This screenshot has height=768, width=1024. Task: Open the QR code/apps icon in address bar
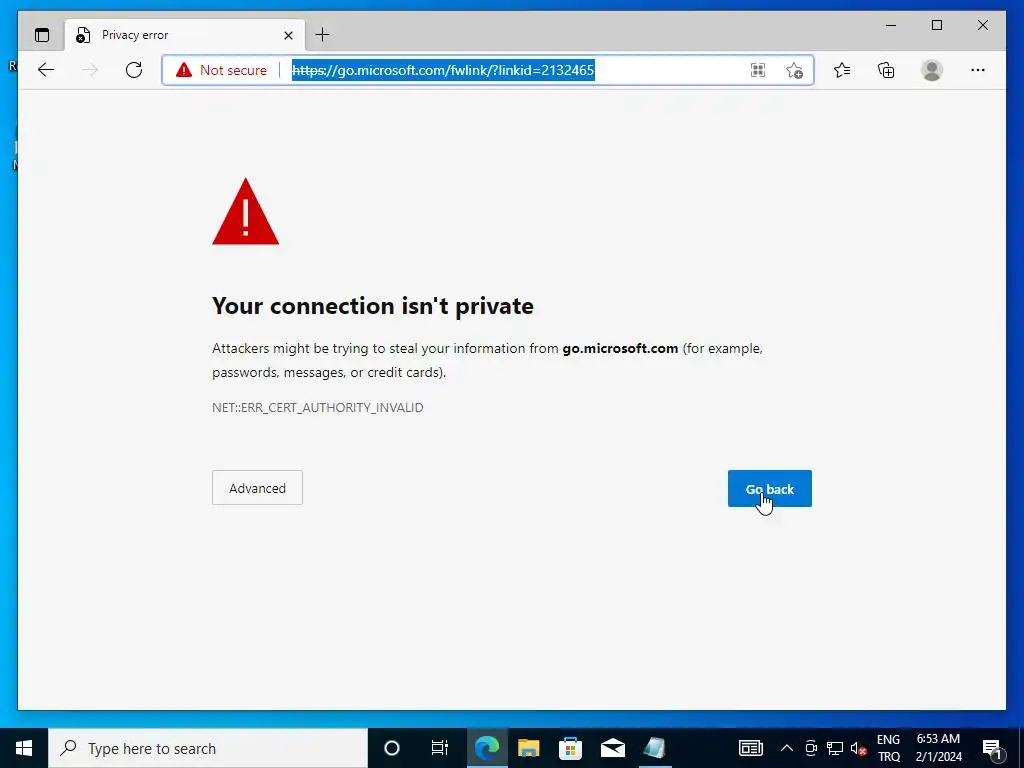pyautogui.click(x=758, y=70)
